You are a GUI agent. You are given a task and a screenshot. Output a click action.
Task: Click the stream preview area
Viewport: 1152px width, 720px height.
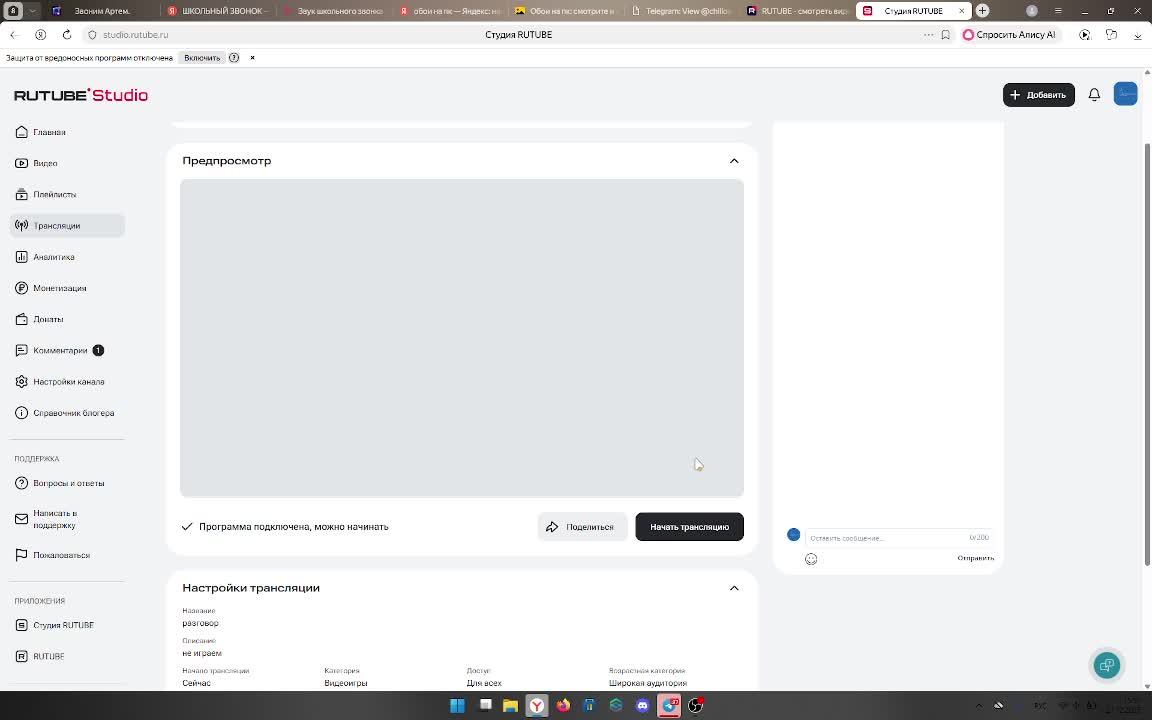tap(461, 338)
